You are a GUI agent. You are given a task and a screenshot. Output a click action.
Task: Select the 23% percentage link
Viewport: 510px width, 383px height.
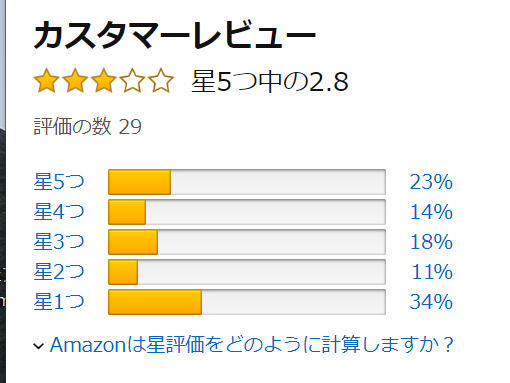pos(431,182)
